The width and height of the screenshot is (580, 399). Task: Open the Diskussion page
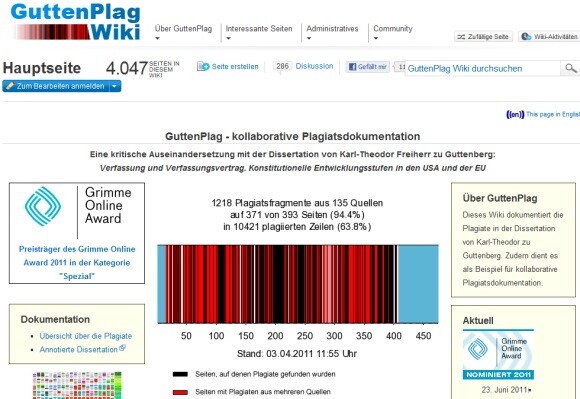coord(314,66)
